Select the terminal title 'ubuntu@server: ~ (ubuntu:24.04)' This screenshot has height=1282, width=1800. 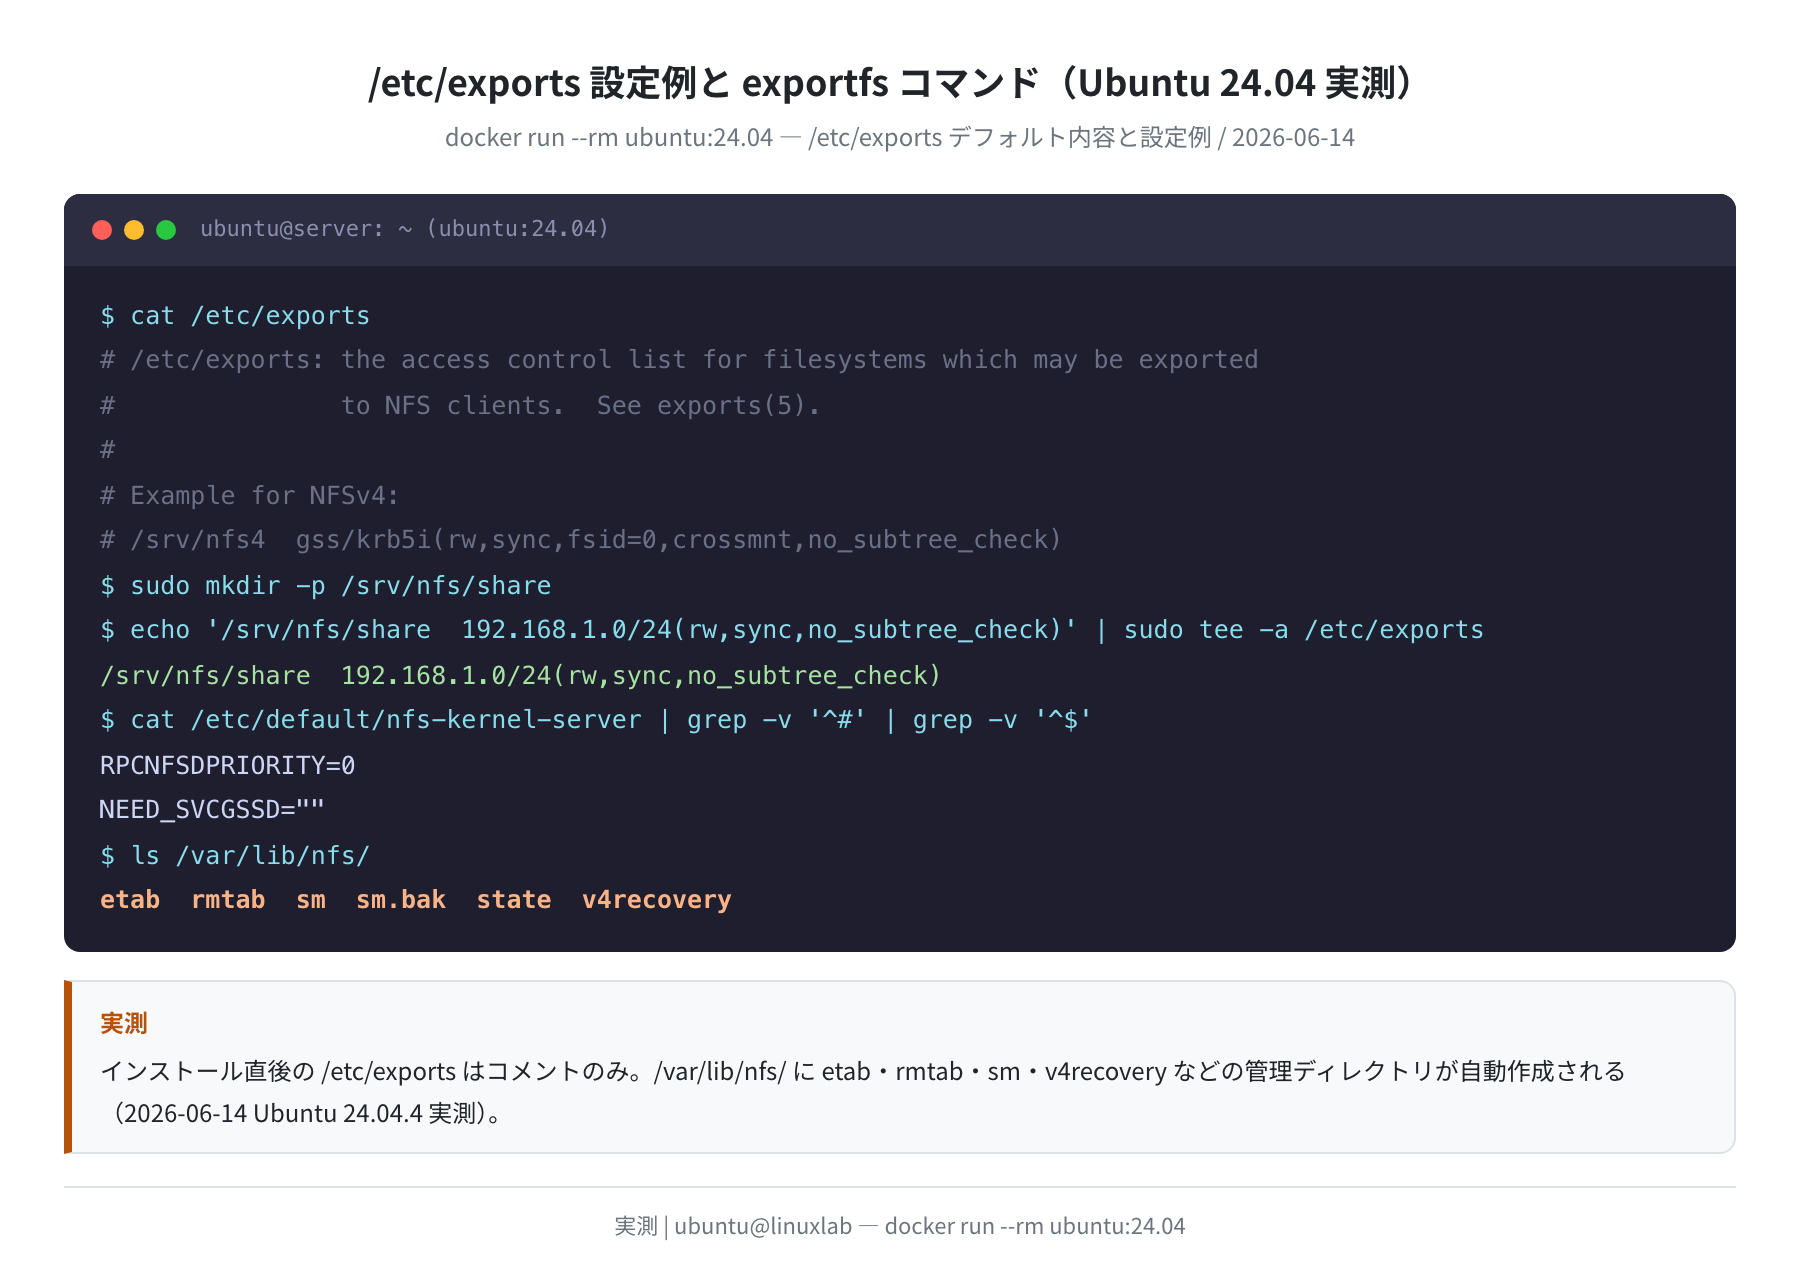click(x=404, y=229)
